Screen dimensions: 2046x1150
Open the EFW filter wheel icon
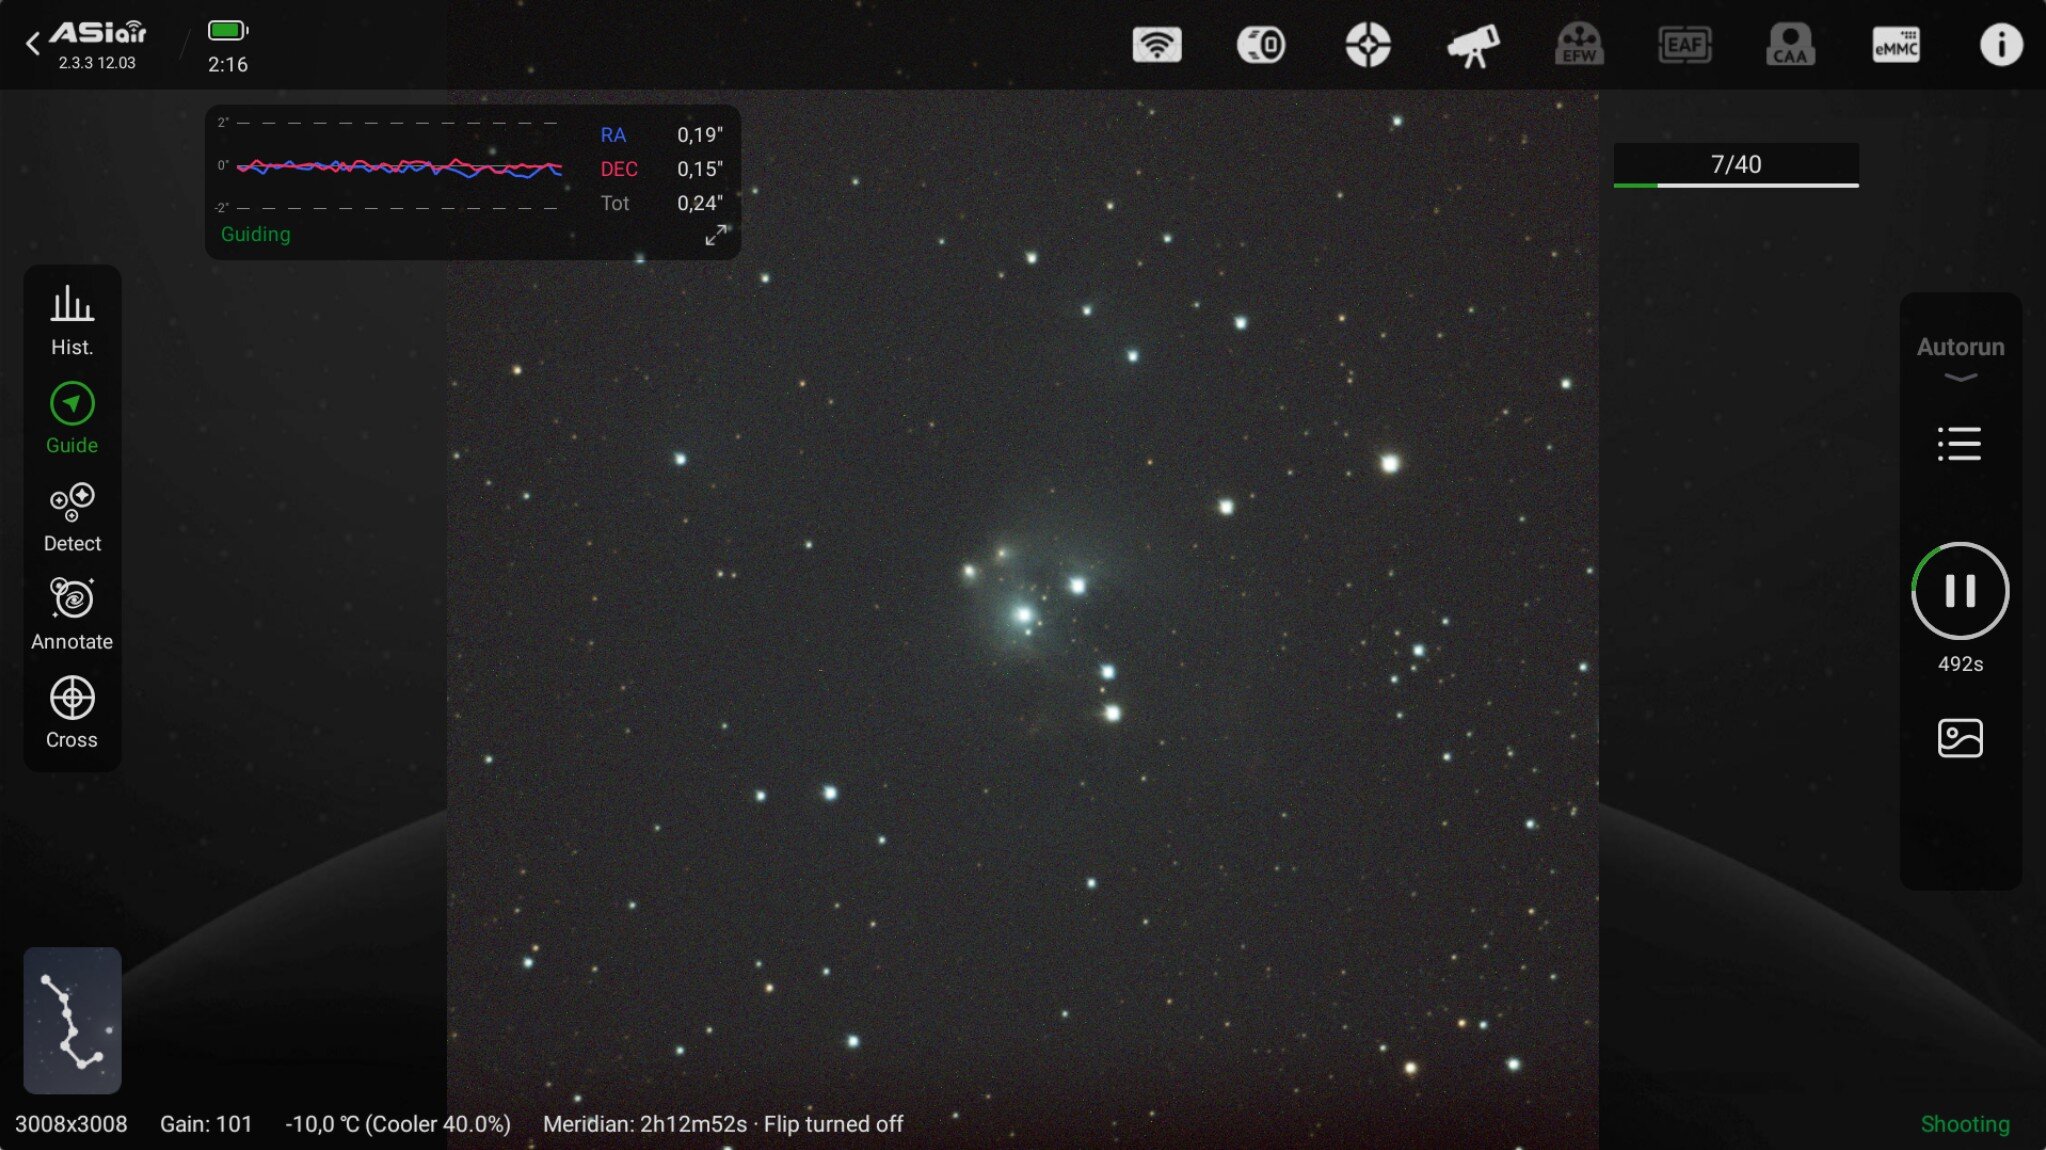[1579, 45]
